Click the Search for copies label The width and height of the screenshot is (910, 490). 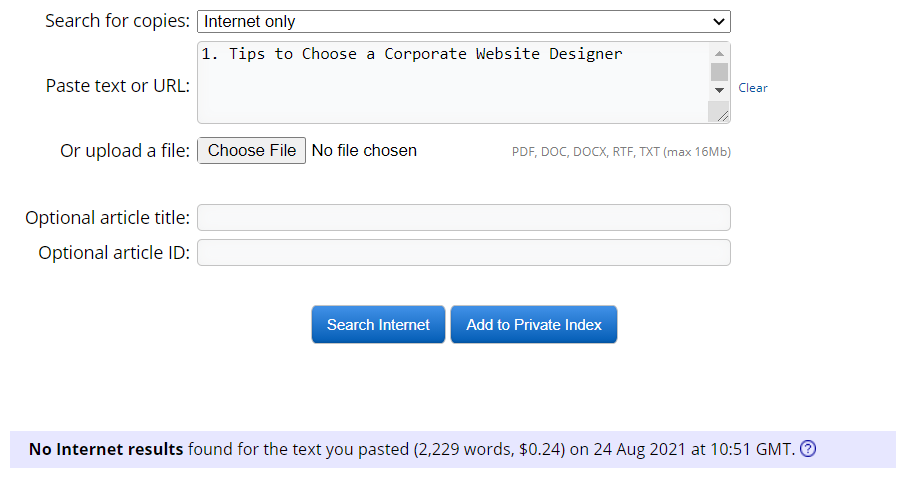(117, 21)
